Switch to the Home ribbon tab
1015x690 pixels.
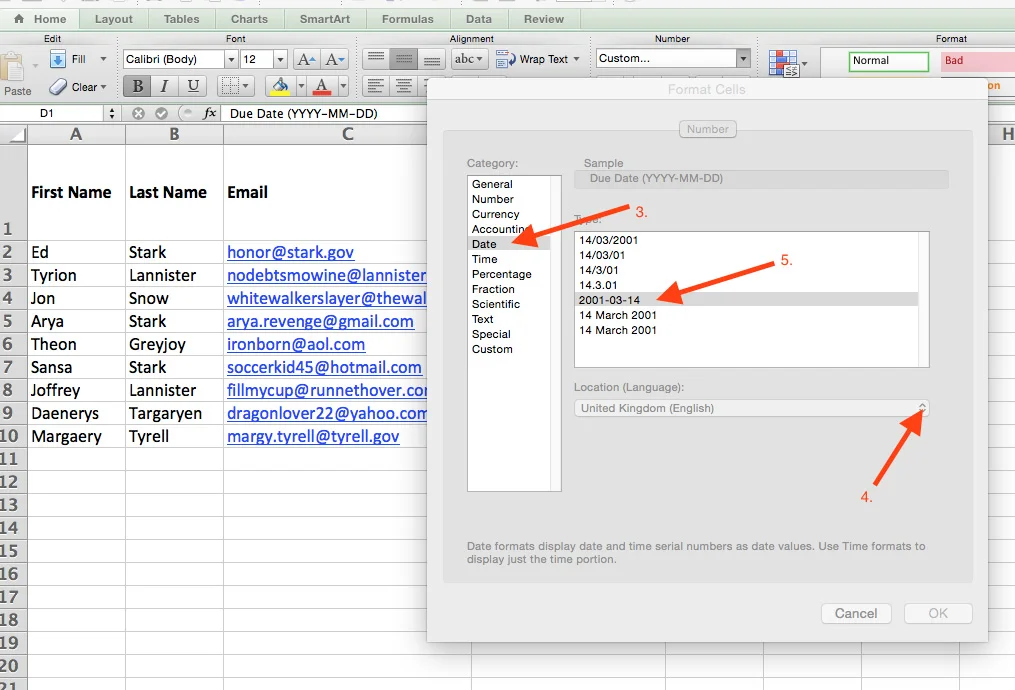point(40,19)
